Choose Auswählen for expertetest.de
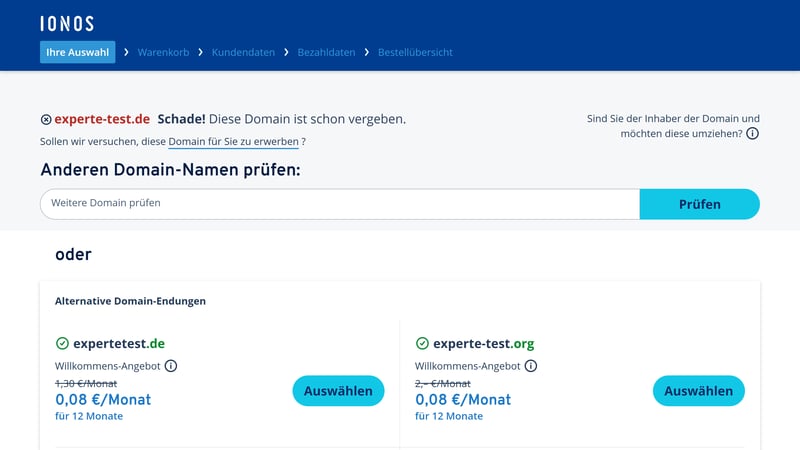 tap(338, 391)
